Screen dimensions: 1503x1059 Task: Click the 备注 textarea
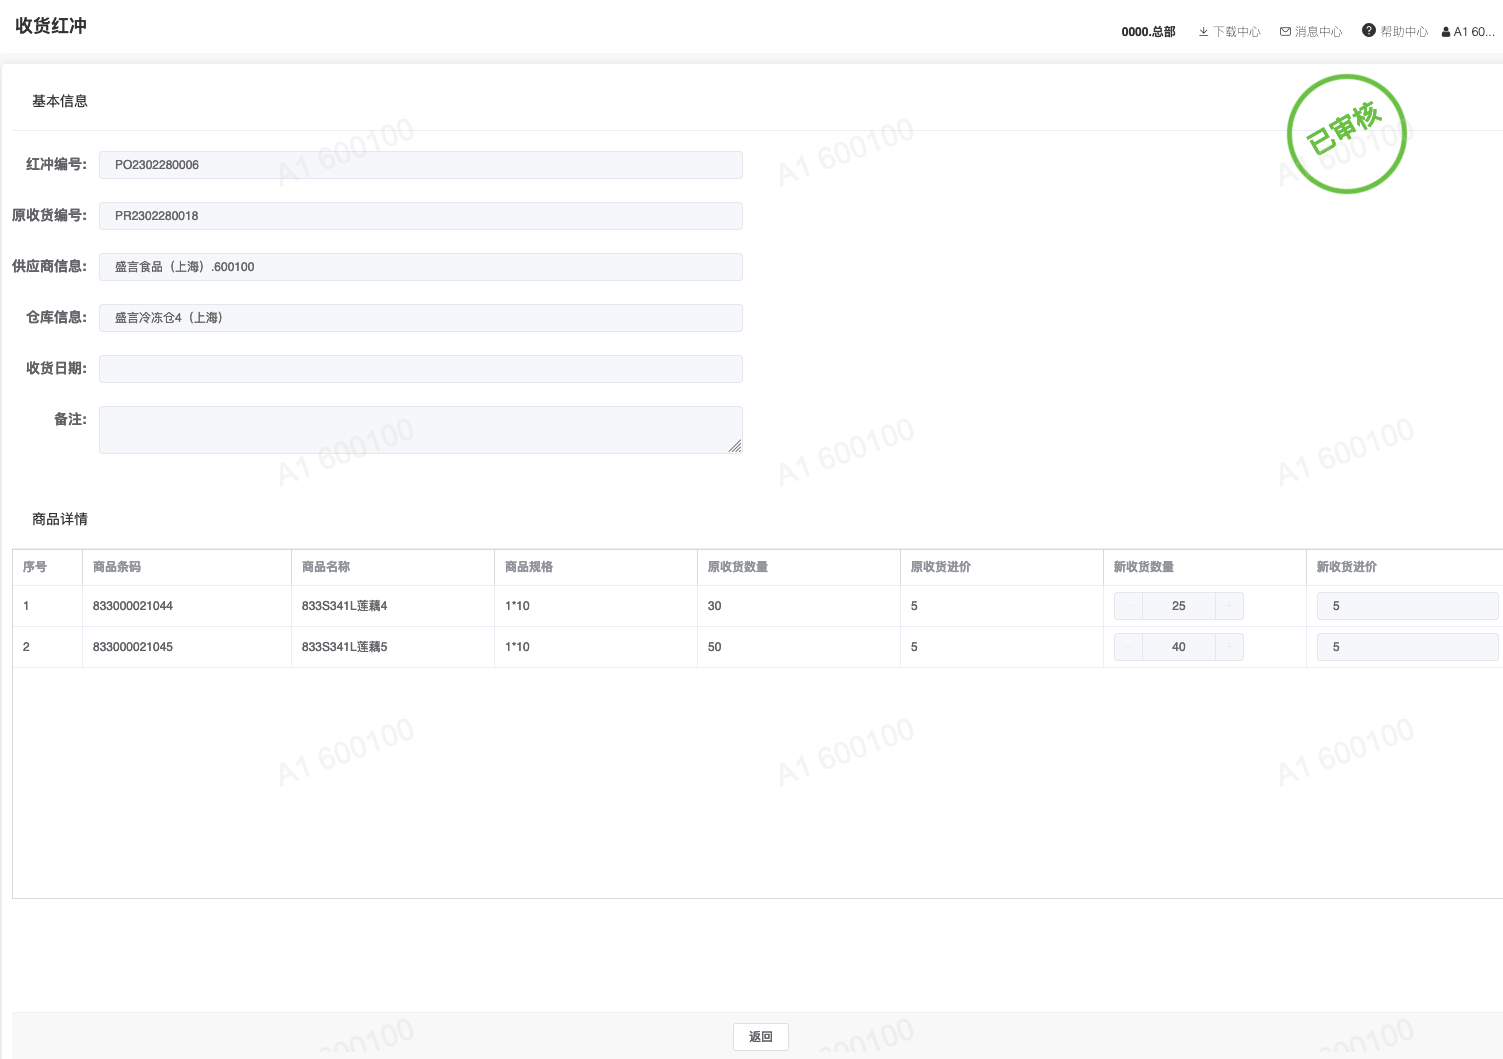tap(421, 430)
